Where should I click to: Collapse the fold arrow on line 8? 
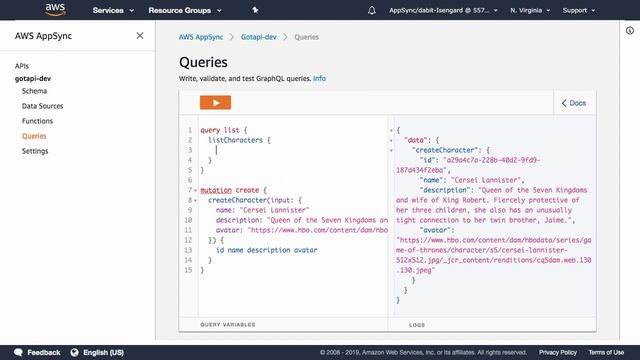(196, 200)
